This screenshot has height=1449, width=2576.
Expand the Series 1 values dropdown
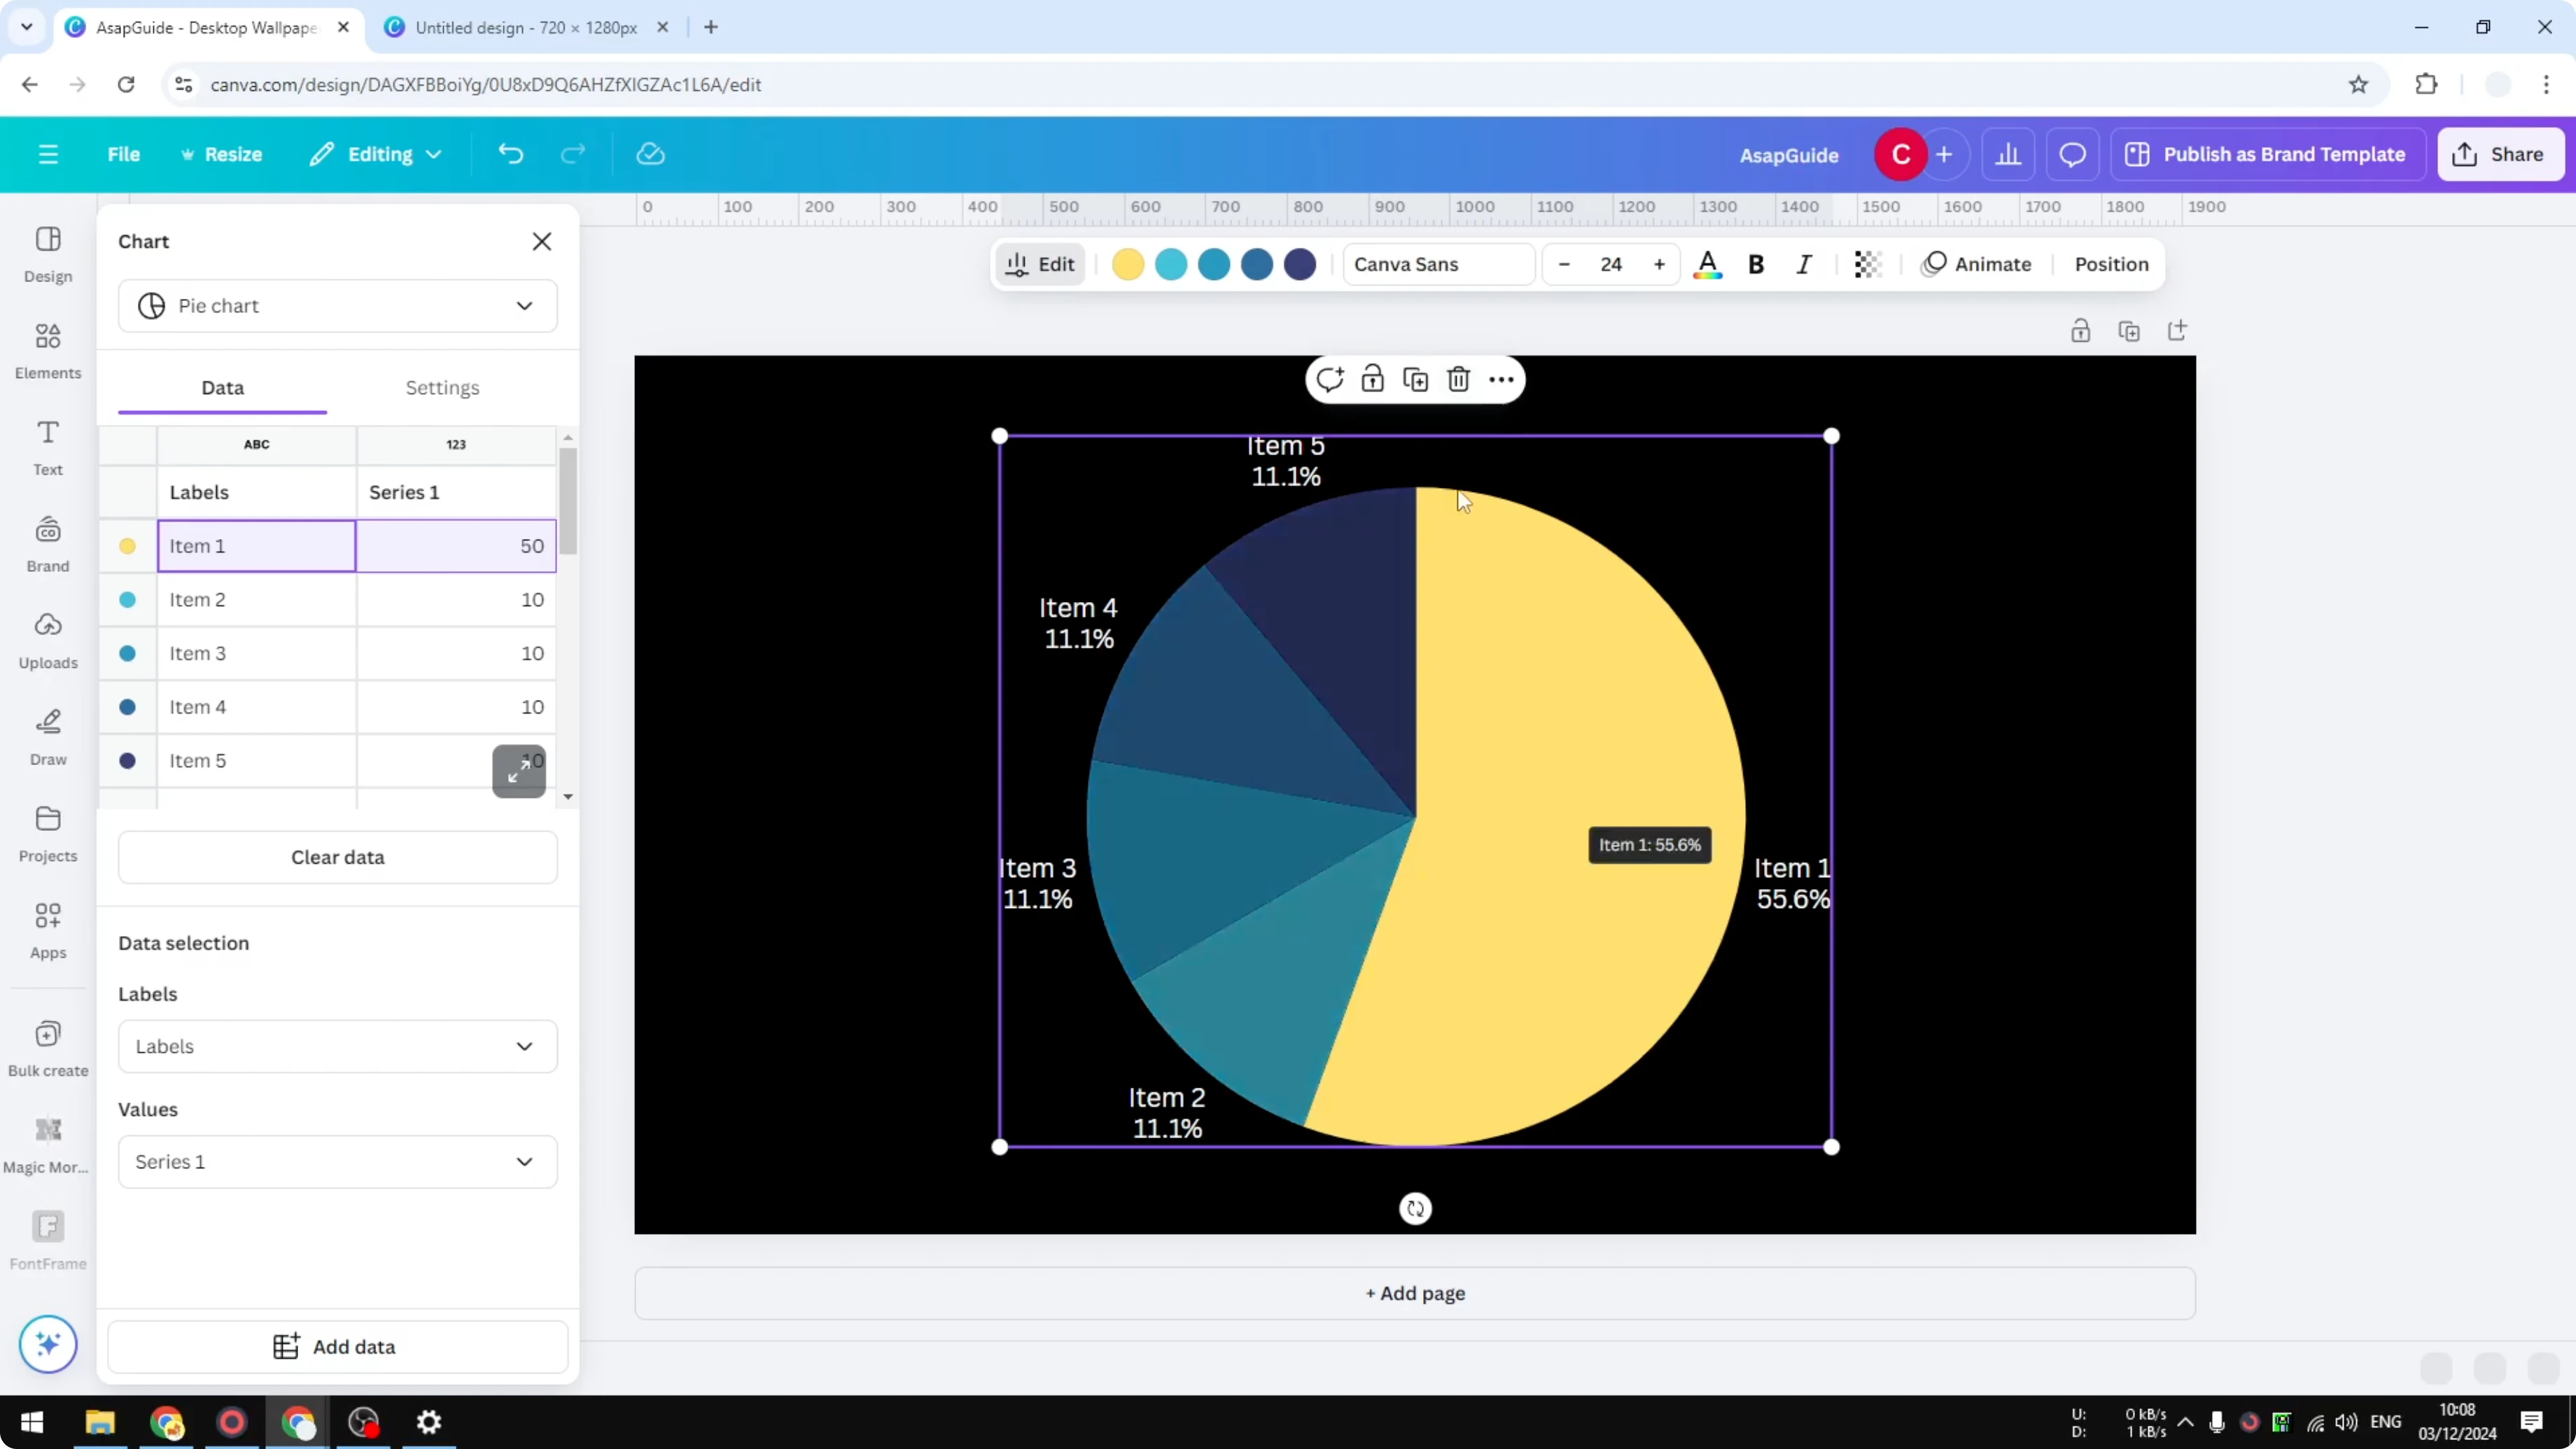(x=338, y=1161)
